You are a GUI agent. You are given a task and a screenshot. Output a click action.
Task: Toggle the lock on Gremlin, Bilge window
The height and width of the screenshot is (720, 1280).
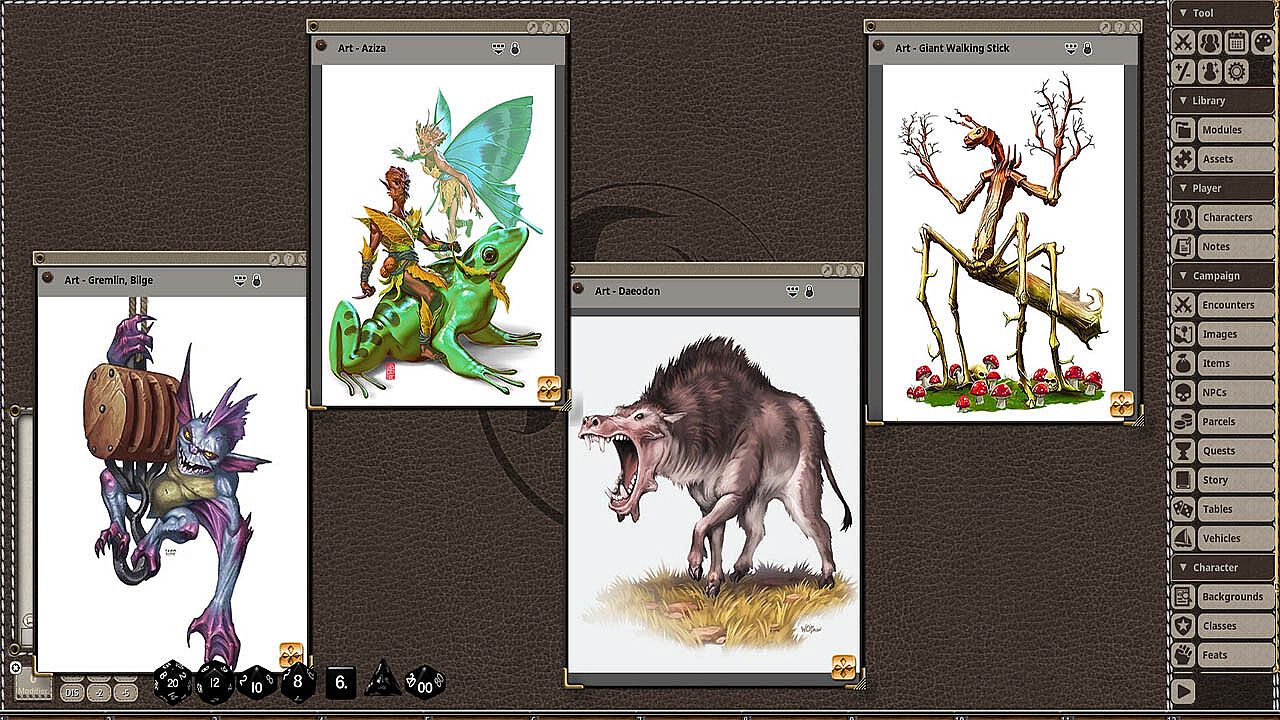257,280
